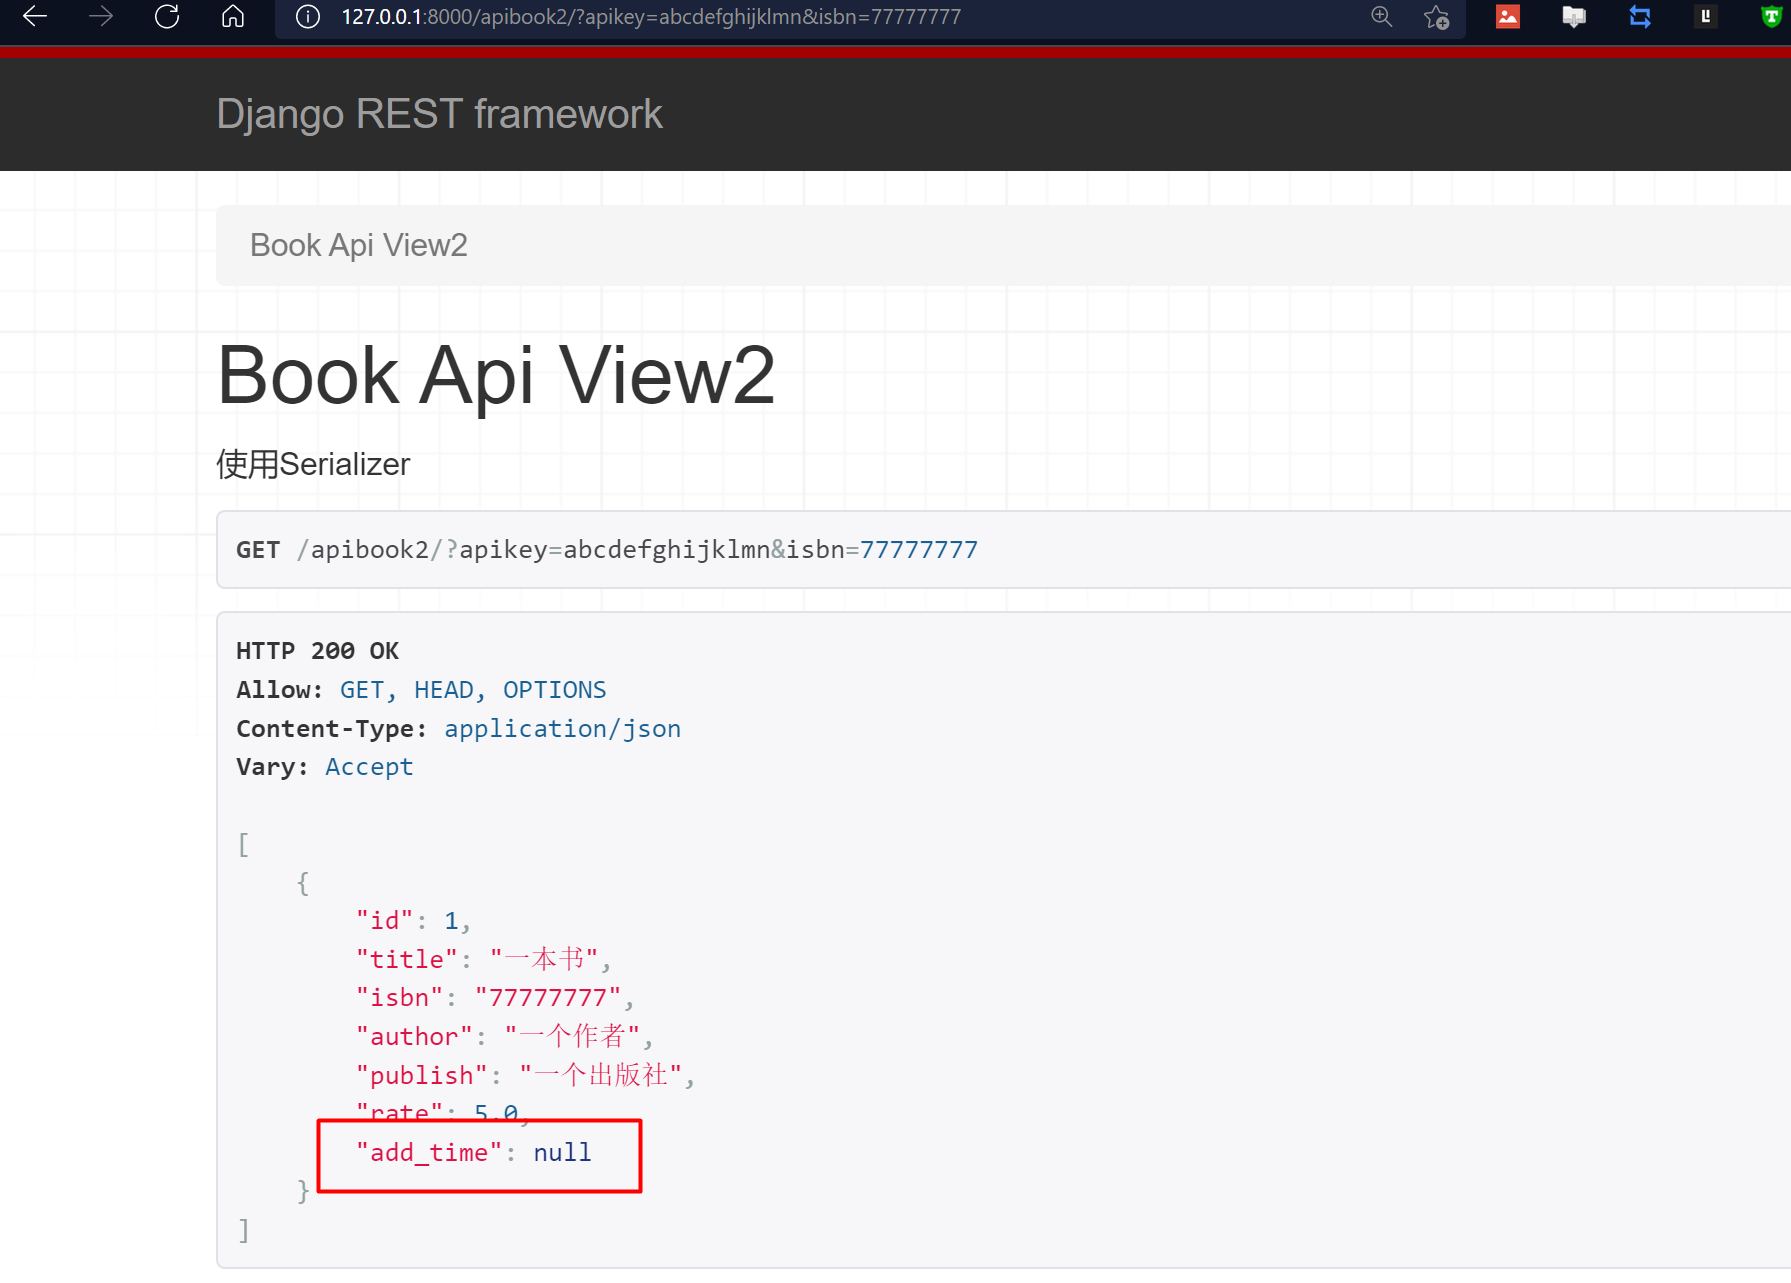Click the zoom magnifier icon in address bar
1791x1283 pixels.
pos(1381,17)
